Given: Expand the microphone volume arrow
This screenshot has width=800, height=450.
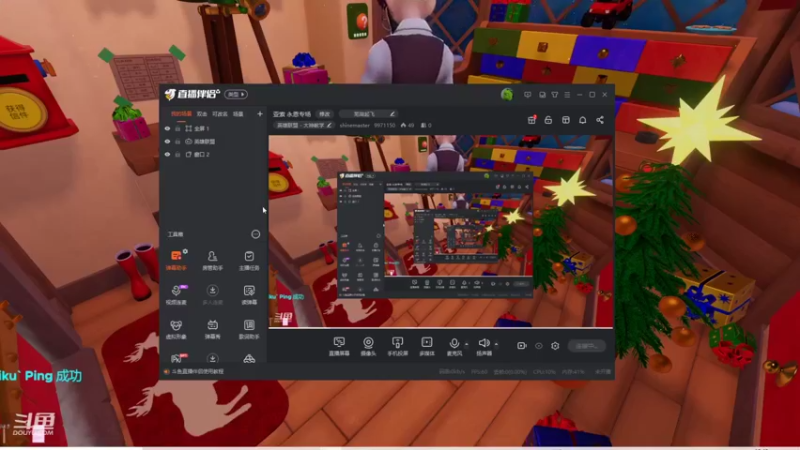Looking at the screenshot, I should click(x=466, y=344).
